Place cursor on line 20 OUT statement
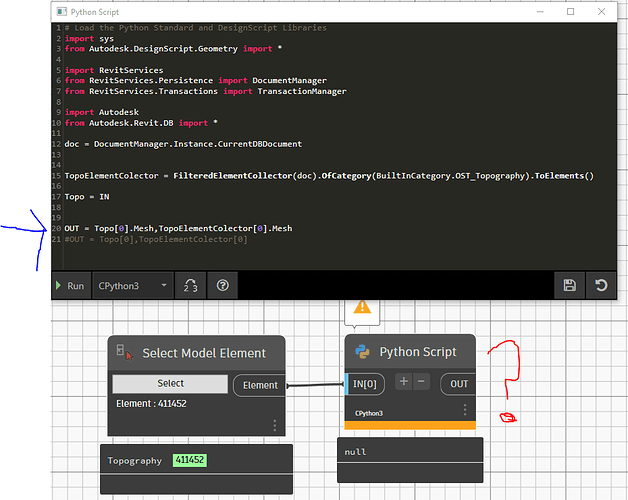 pos(178,228)
